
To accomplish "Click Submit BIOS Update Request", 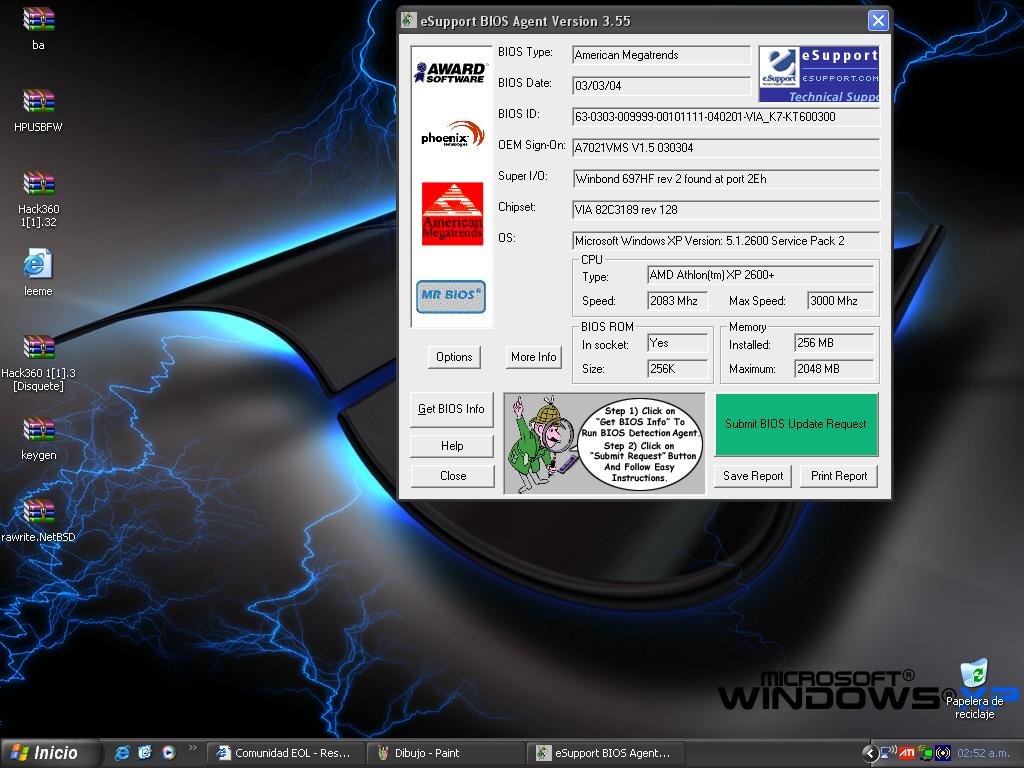I will click(x=796, y=424).
